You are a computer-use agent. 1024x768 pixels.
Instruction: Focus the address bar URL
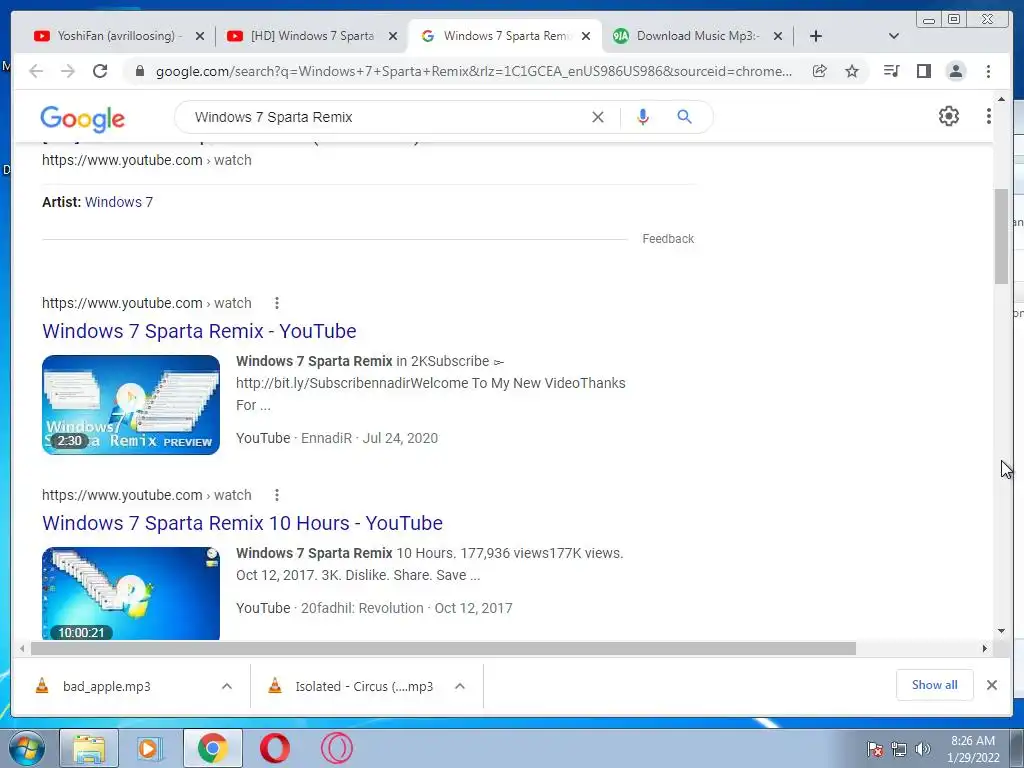point(473,71)
